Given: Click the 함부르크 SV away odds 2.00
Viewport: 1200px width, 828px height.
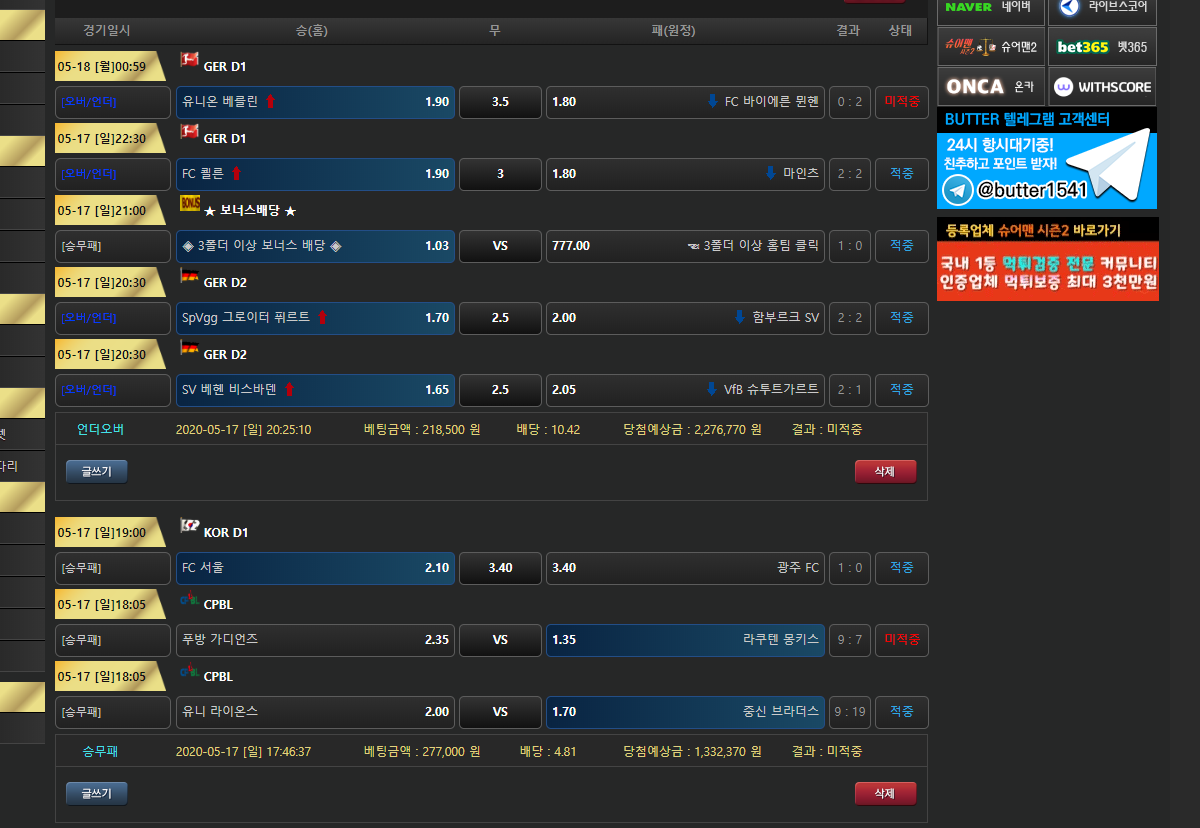Looking at the screenshot, I should point(685,318).
